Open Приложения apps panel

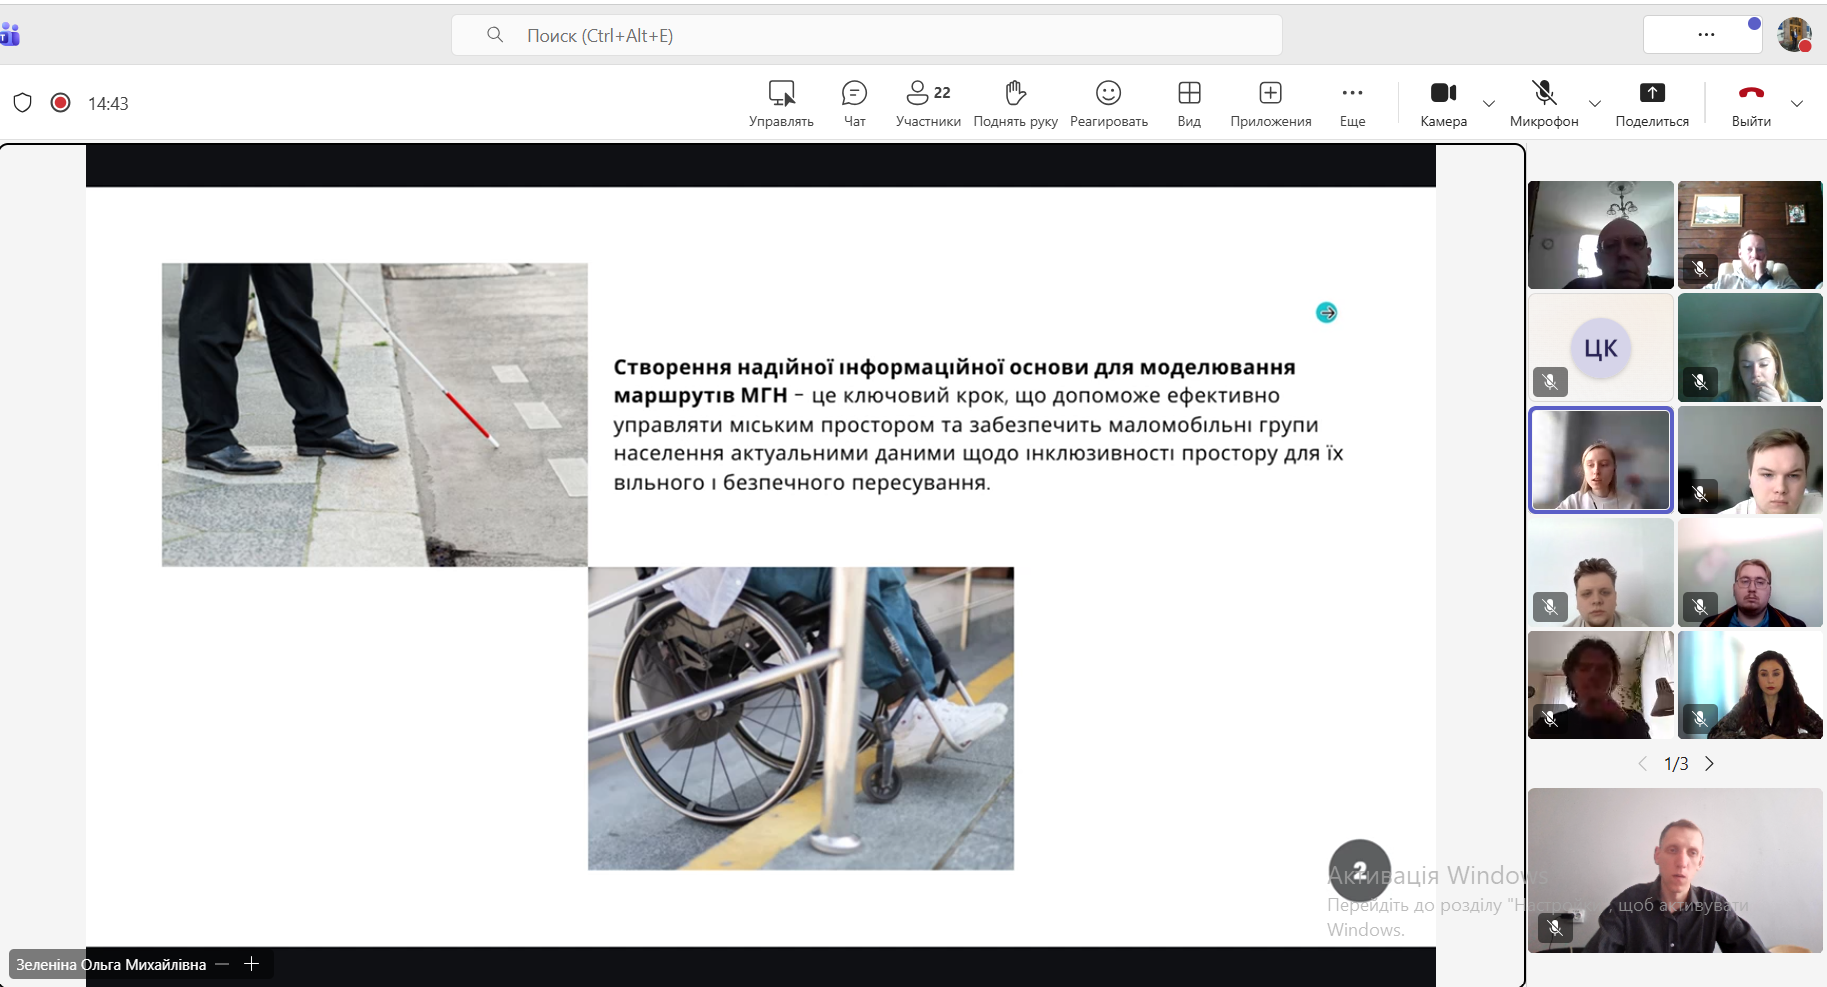point(1270,103)
